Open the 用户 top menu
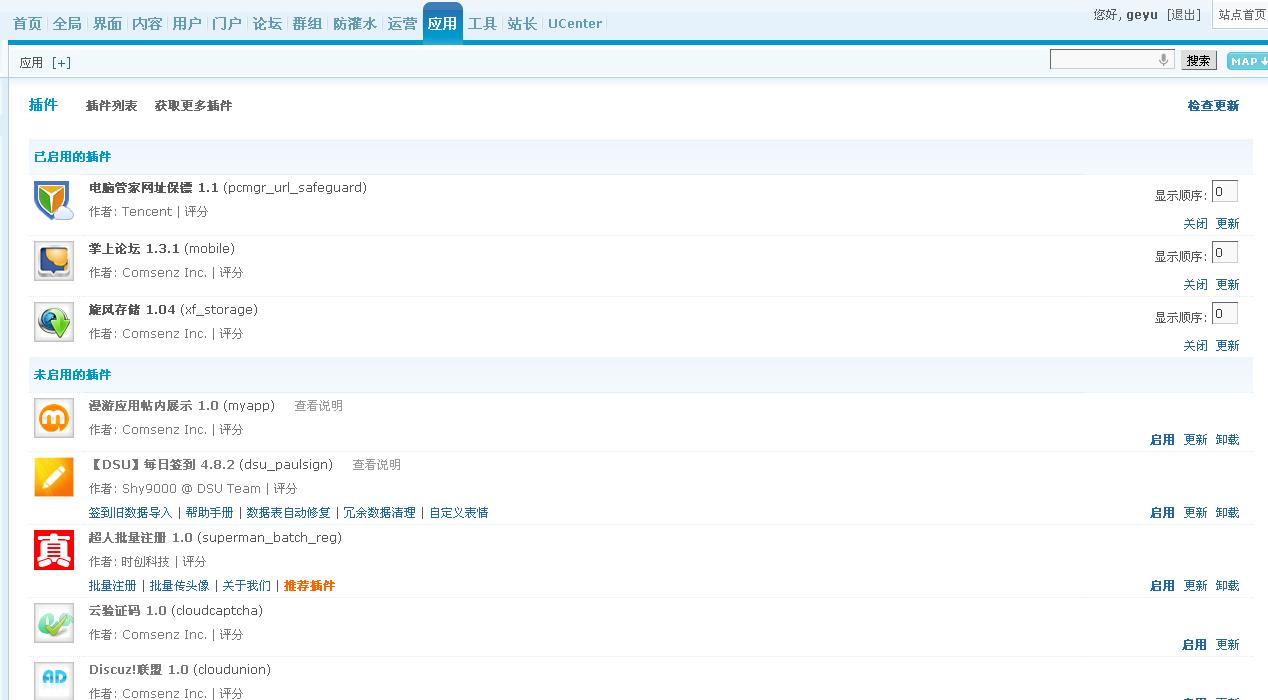The width and height of the screenshot is (1268, 700). [187, 23]
